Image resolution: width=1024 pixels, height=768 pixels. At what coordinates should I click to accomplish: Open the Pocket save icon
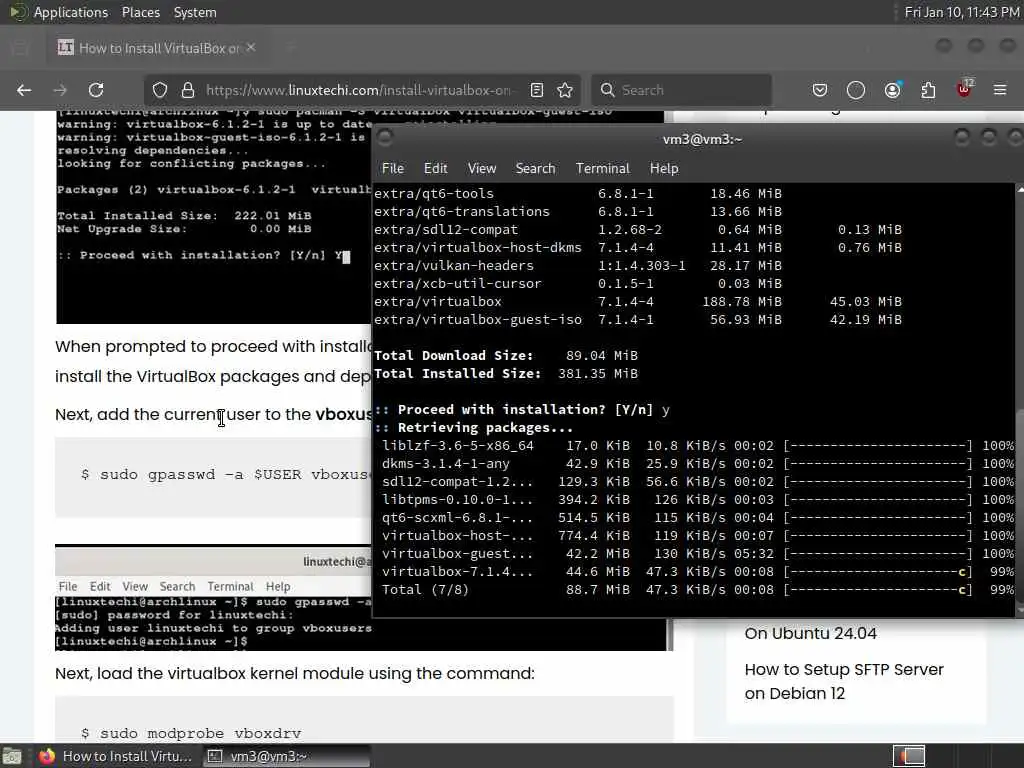point(820,90)
